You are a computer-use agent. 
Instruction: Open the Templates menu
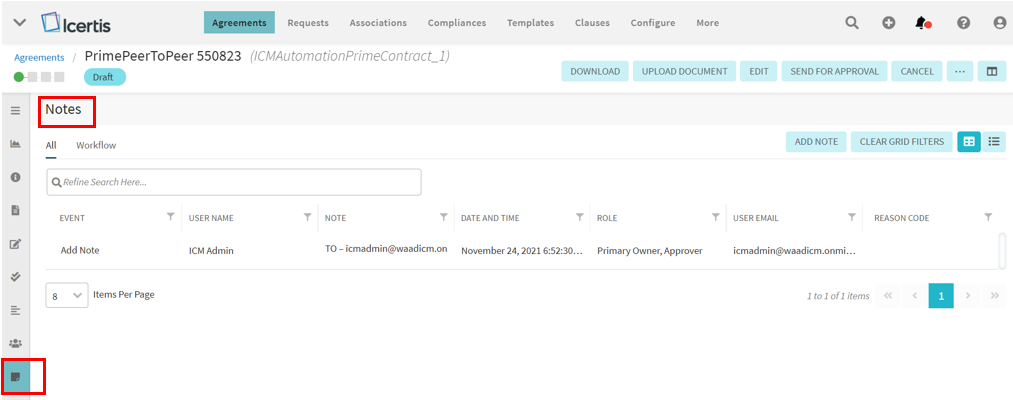pos(530,23)
